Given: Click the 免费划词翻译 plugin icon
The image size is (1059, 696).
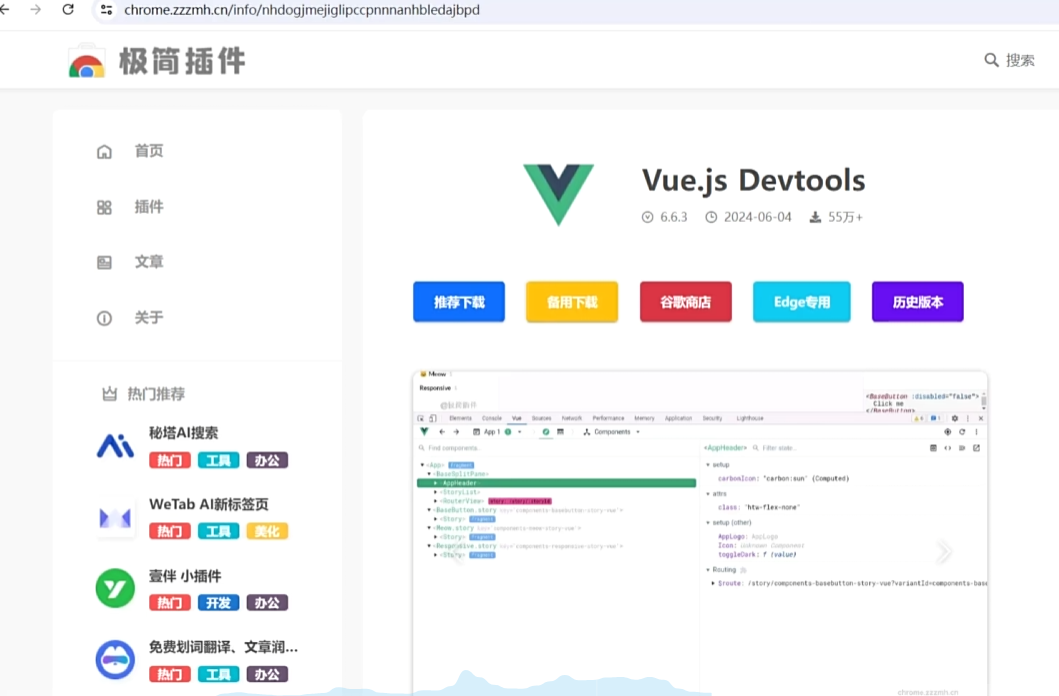Looking at the screenshot, I should click(x=115, y=660).
